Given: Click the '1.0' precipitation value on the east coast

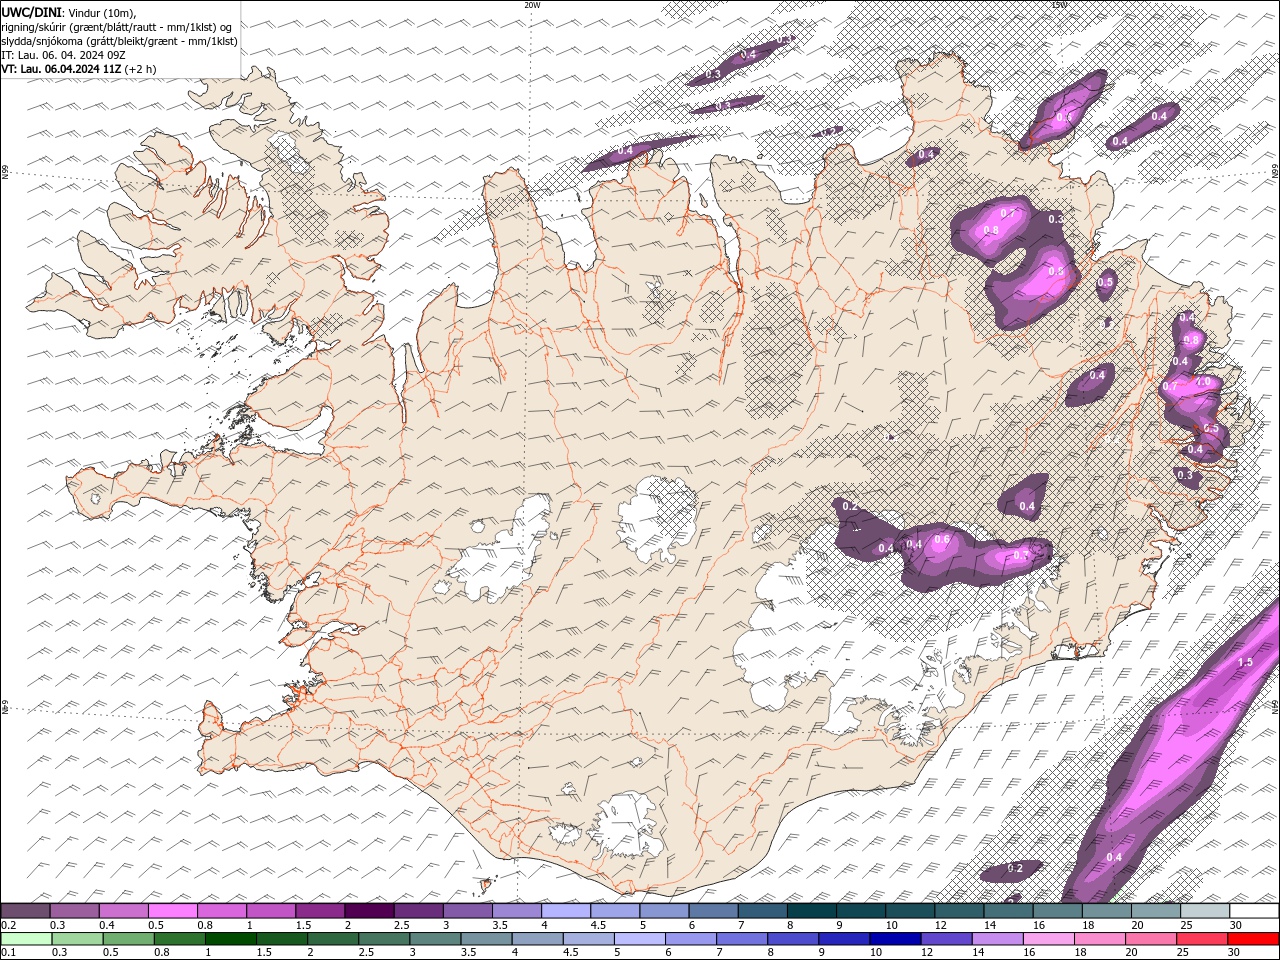Looking at the screenshot, I should click(1203, 382).
